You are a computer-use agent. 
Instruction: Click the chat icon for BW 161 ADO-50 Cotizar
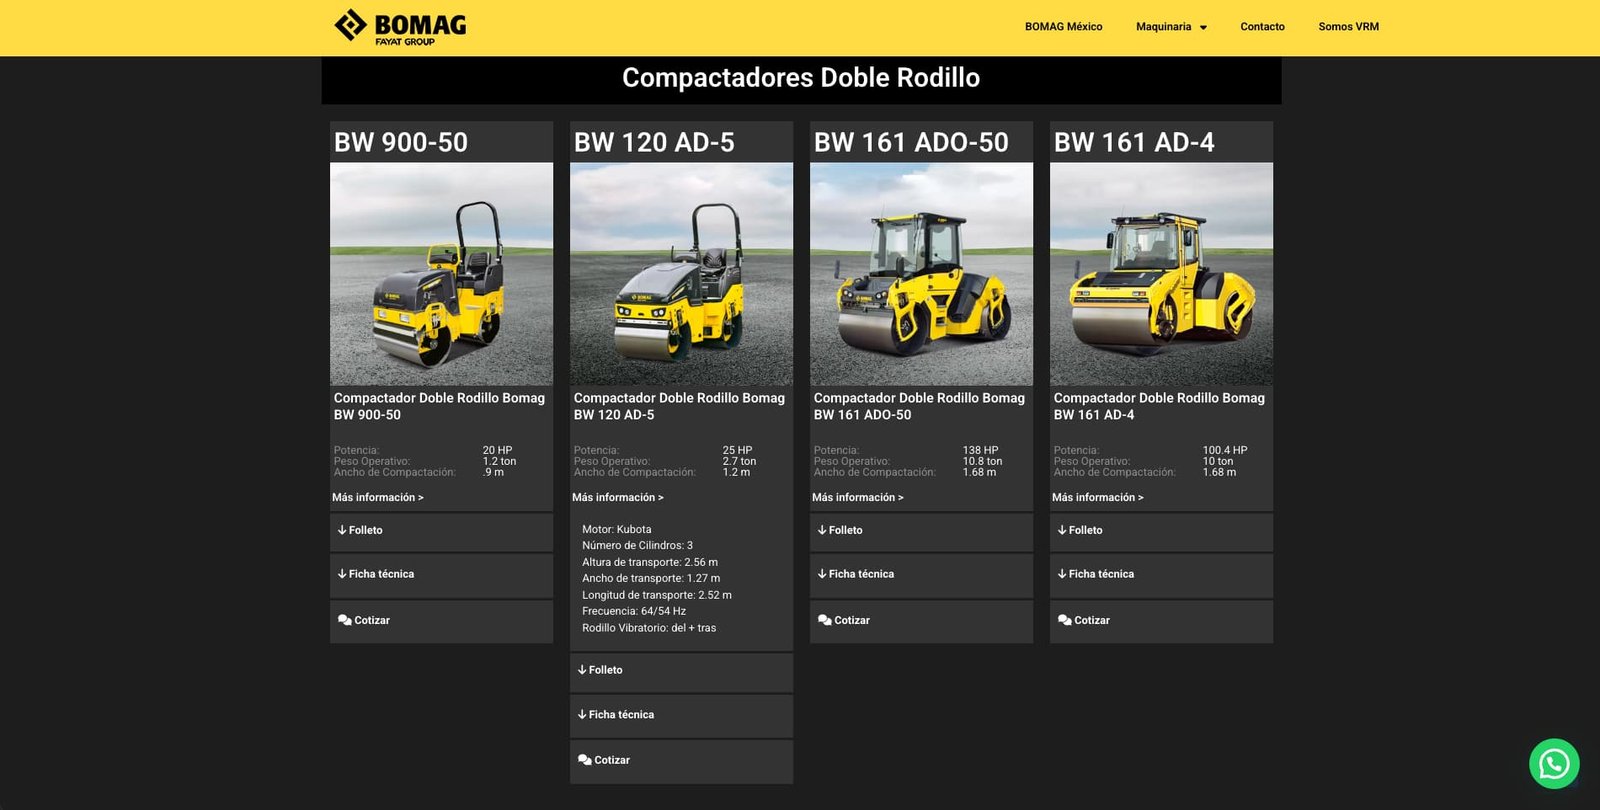click(x=824, y=620)
